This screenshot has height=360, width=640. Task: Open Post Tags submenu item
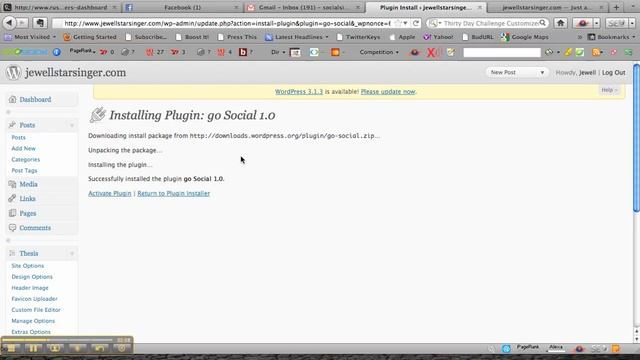[24, 171]
